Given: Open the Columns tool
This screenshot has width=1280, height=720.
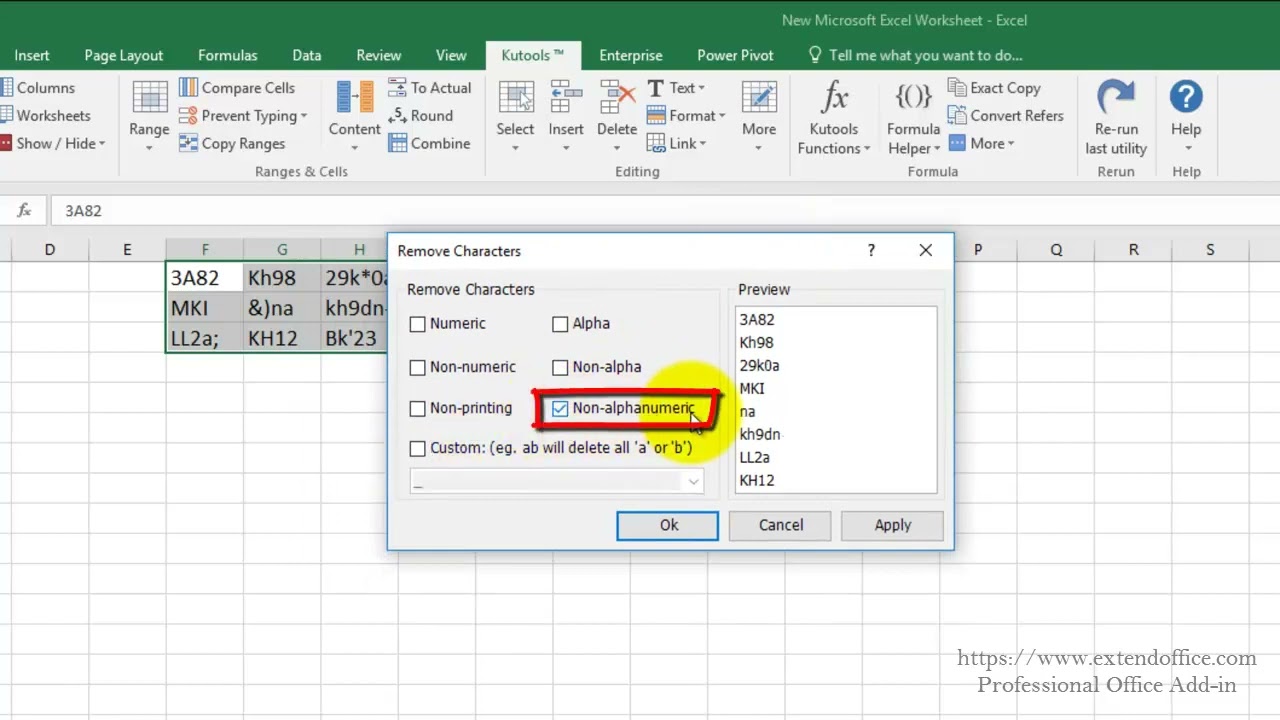Looking at the screenshot, I should coord(37,88).
